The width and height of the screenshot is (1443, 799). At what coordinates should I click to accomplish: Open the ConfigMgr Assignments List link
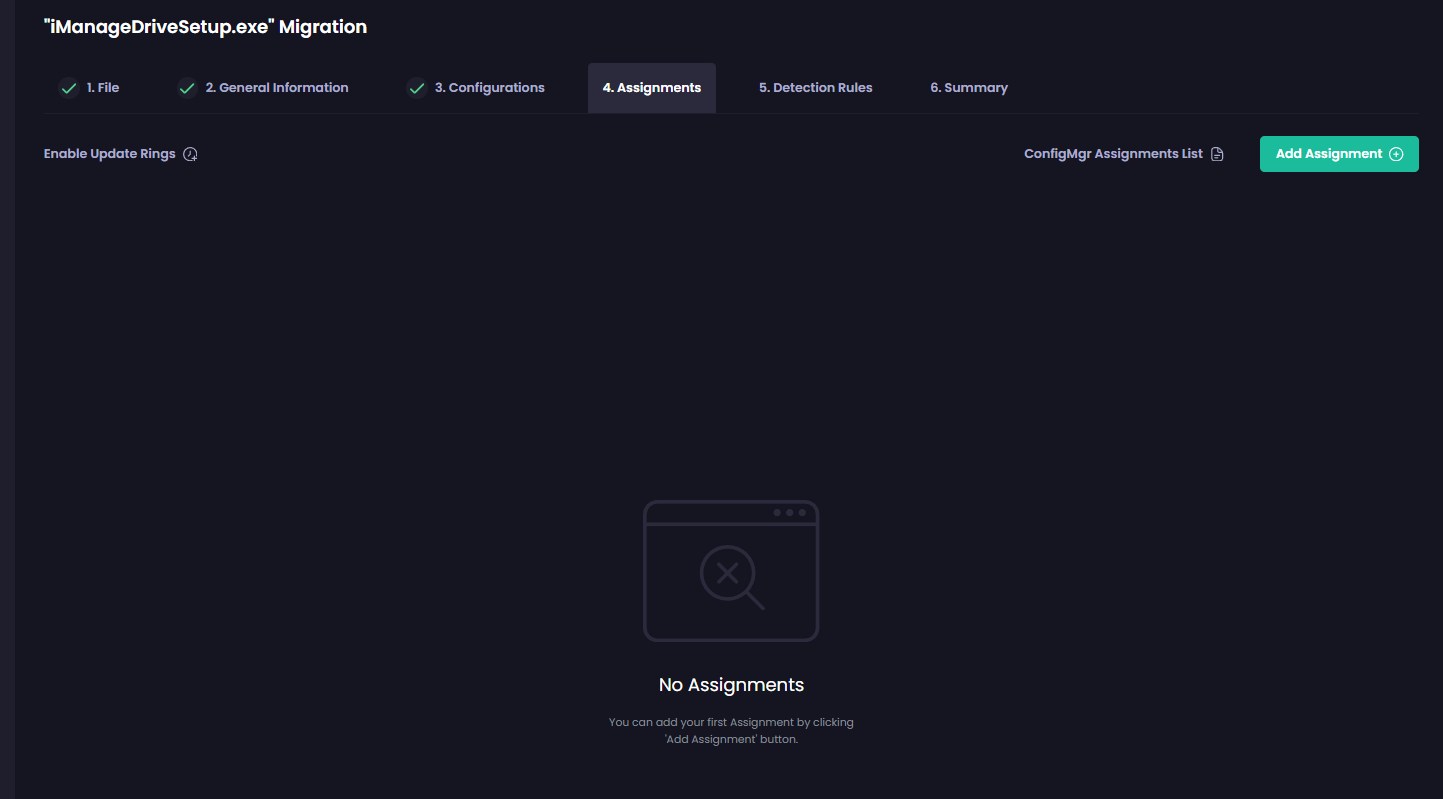point(1113,154)
